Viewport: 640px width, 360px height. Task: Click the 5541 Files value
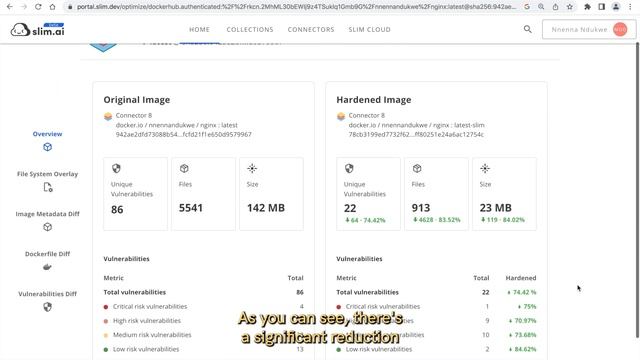click(191, 208)
